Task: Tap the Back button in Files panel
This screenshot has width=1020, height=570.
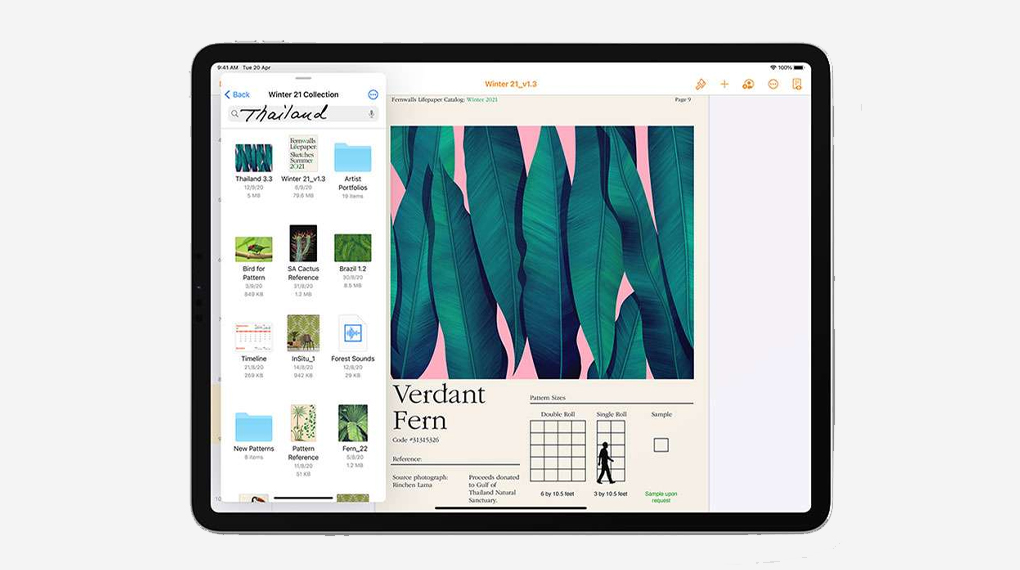Action: pyautogui.click(x=237, y=94)
